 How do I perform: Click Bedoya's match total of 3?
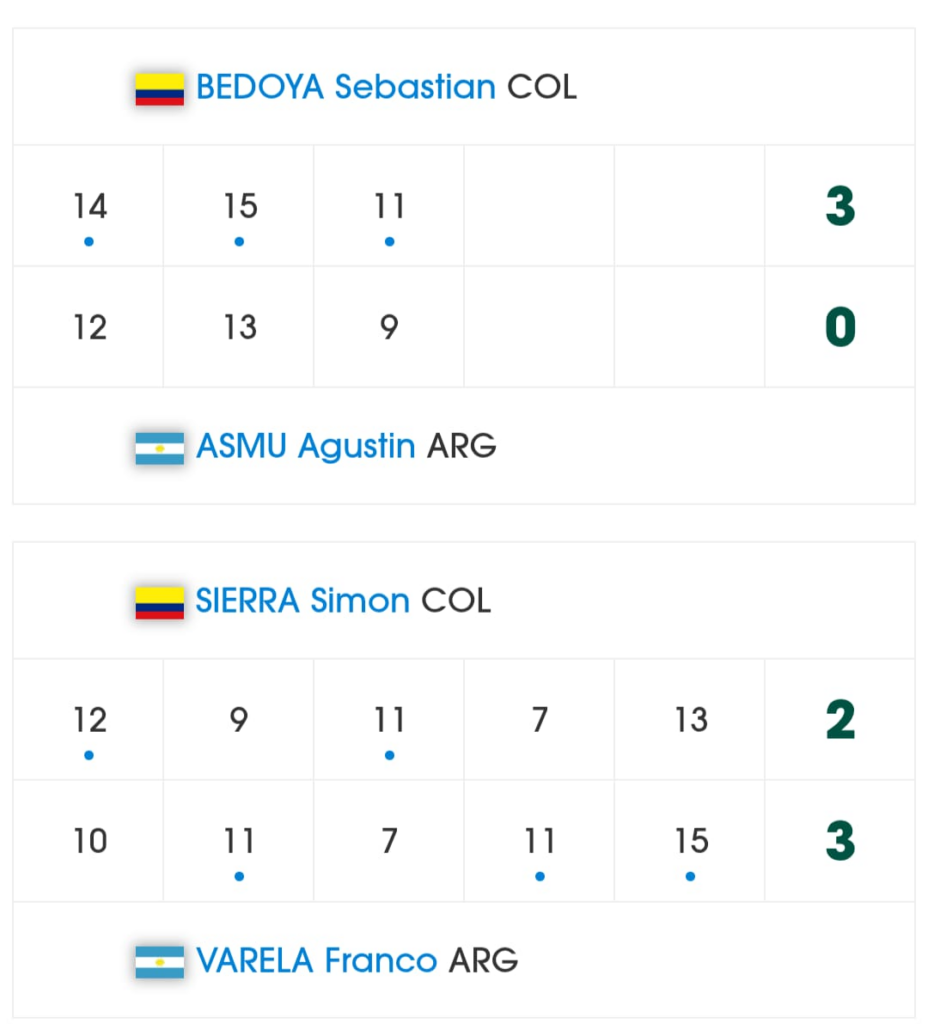(840, 207)
